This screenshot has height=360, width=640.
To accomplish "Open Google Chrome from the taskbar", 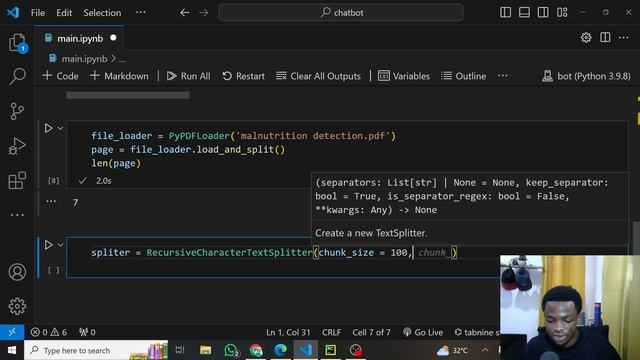I will pos(256,350).
